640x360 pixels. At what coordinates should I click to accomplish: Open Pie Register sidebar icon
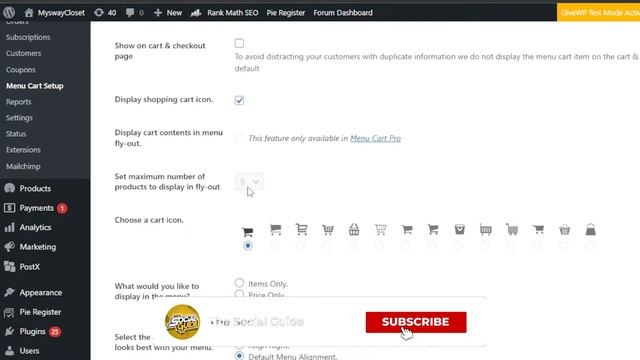[9, 312]
